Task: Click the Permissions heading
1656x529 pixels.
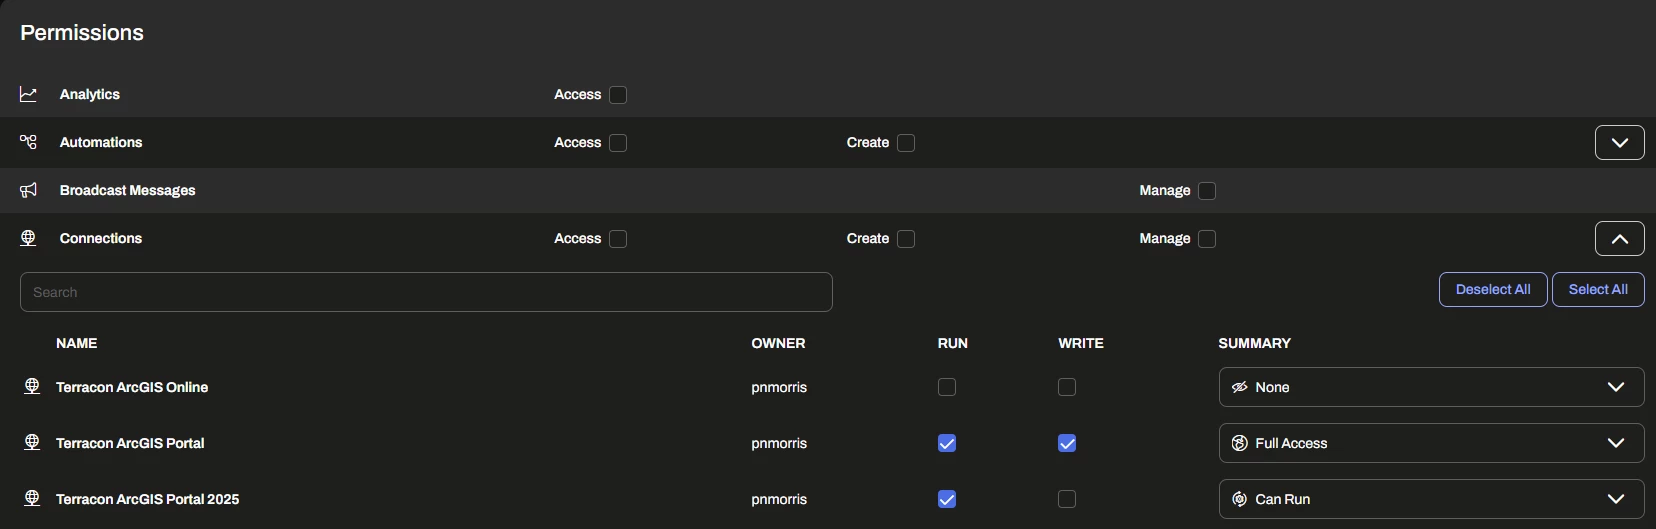Action: click(82, 33)
